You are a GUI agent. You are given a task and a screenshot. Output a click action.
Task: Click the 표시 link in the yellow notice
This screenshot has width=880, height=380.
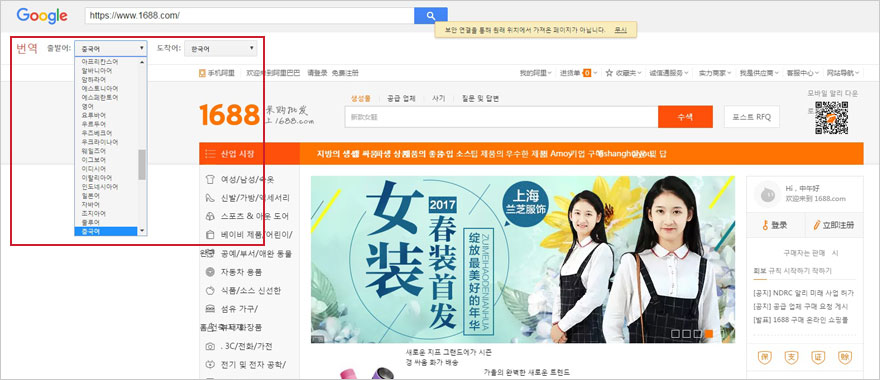(x=620, y=30)
